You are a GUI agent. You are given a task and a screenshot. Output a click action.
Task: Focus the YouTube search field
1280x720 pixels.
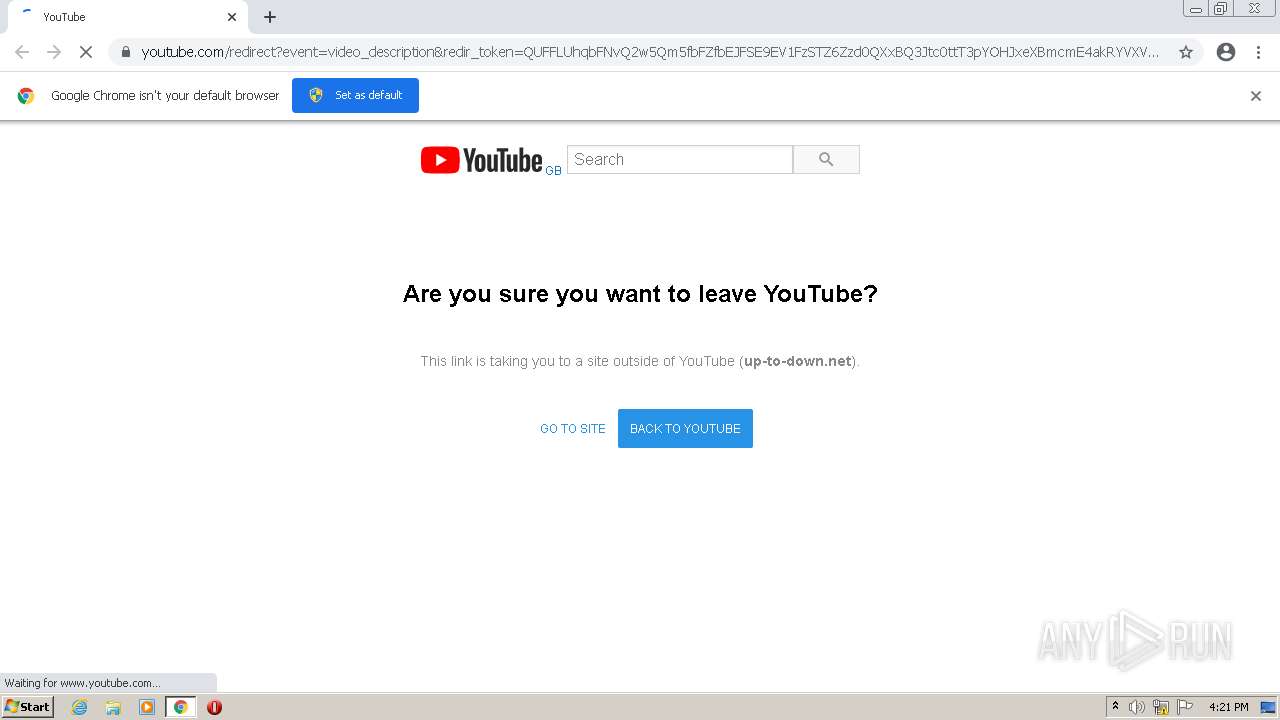(680, 159)
